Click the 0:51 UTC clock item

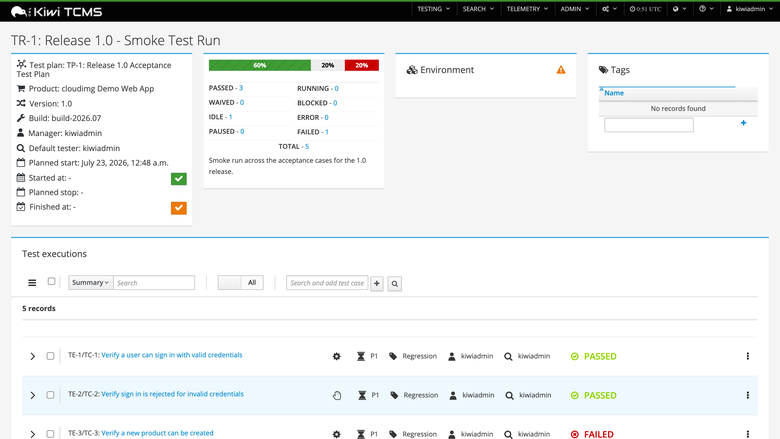click(x=645, y=9)
